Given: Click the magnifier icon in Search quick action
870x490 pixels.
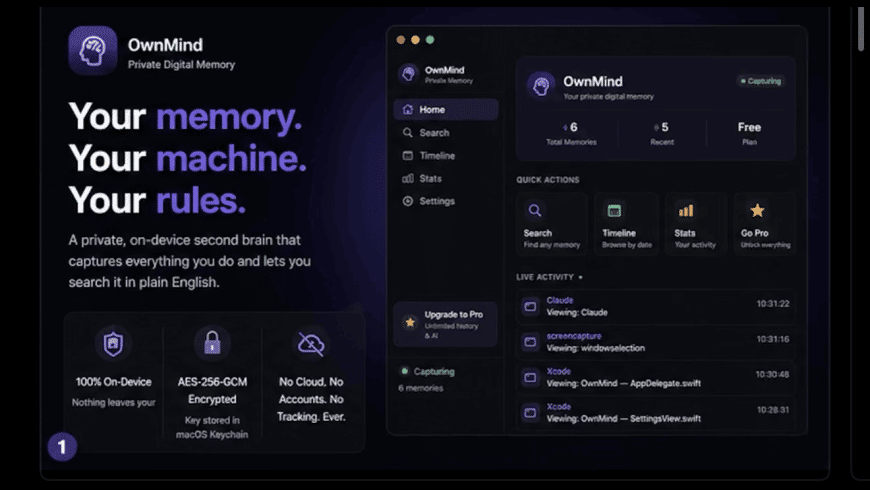Looking at the screenshot, I should pos(534,210).
